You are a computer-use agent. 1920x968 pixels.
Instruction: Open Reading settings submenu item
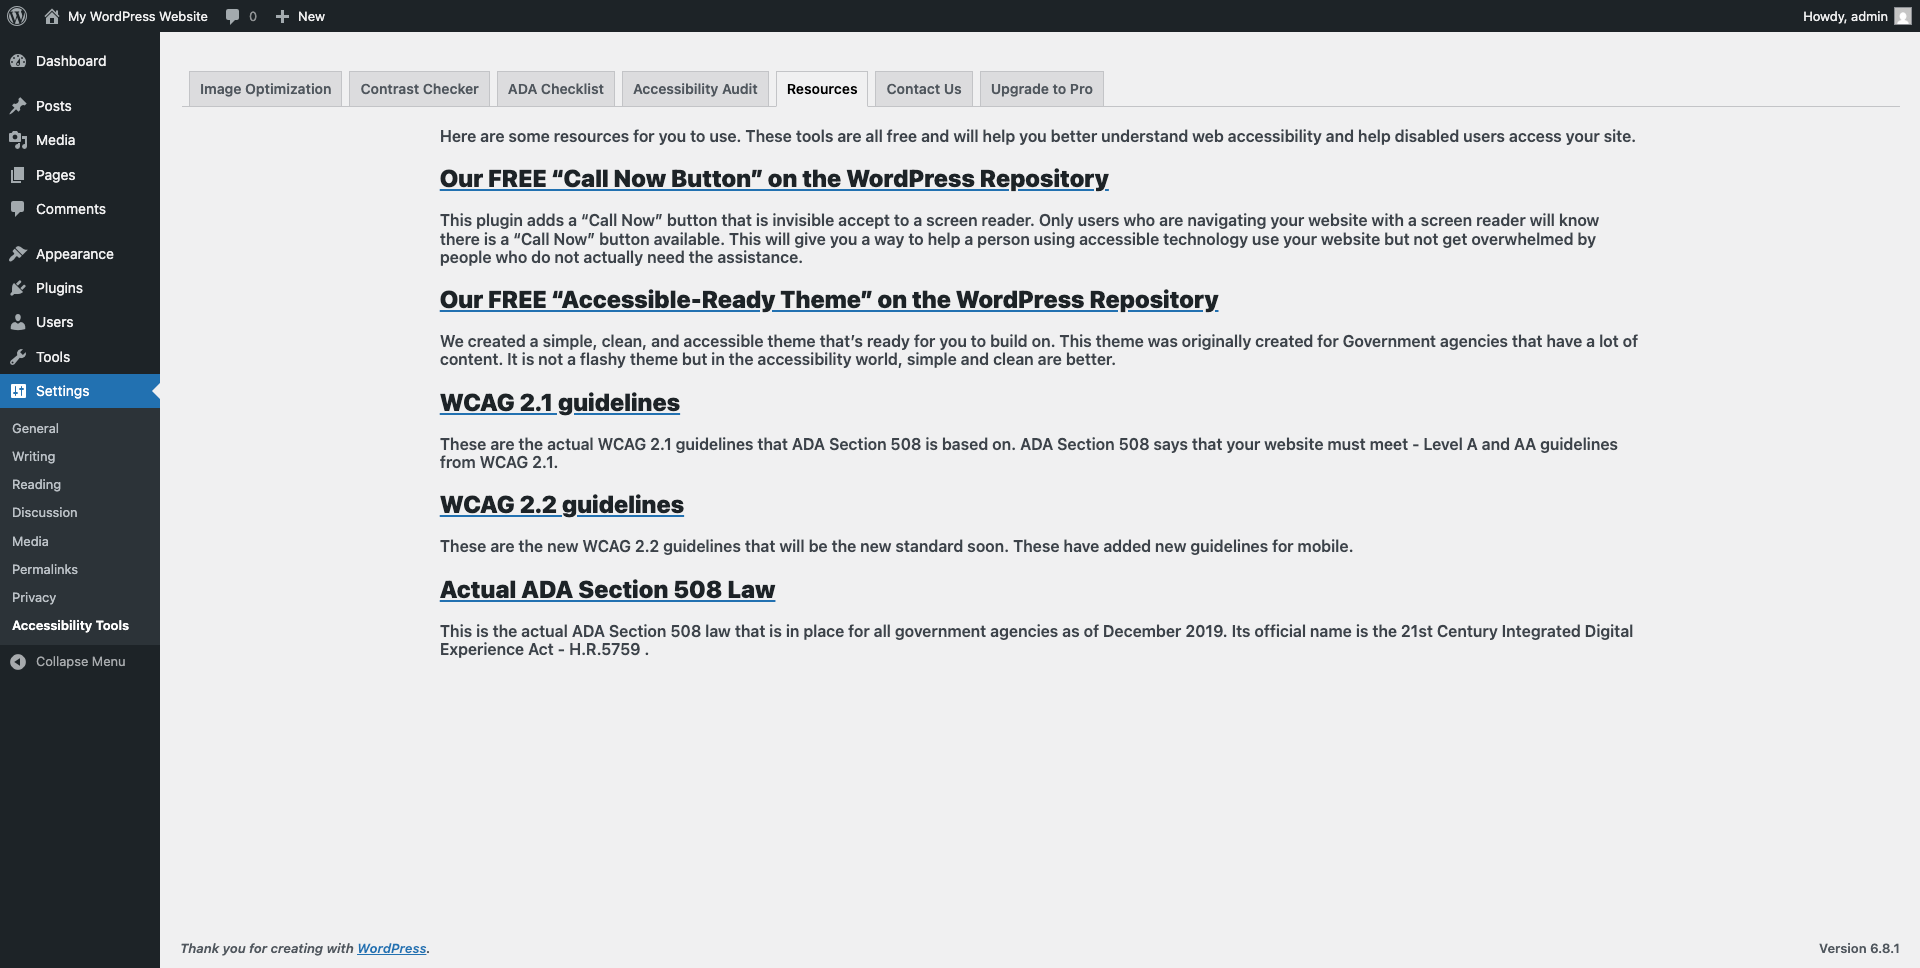(x=37, y=484)
